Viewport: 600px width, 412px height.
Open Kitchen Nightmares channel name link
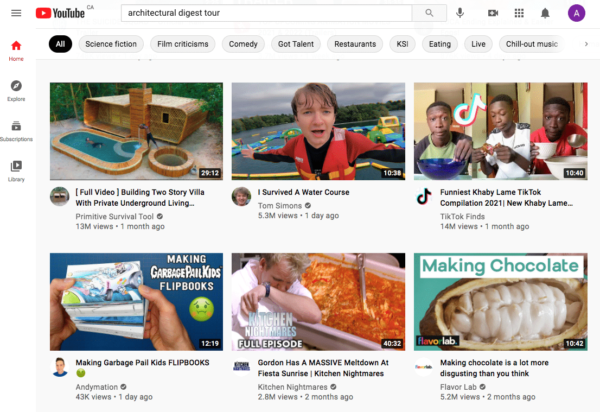pyautogui.click(x=292, y=387)
